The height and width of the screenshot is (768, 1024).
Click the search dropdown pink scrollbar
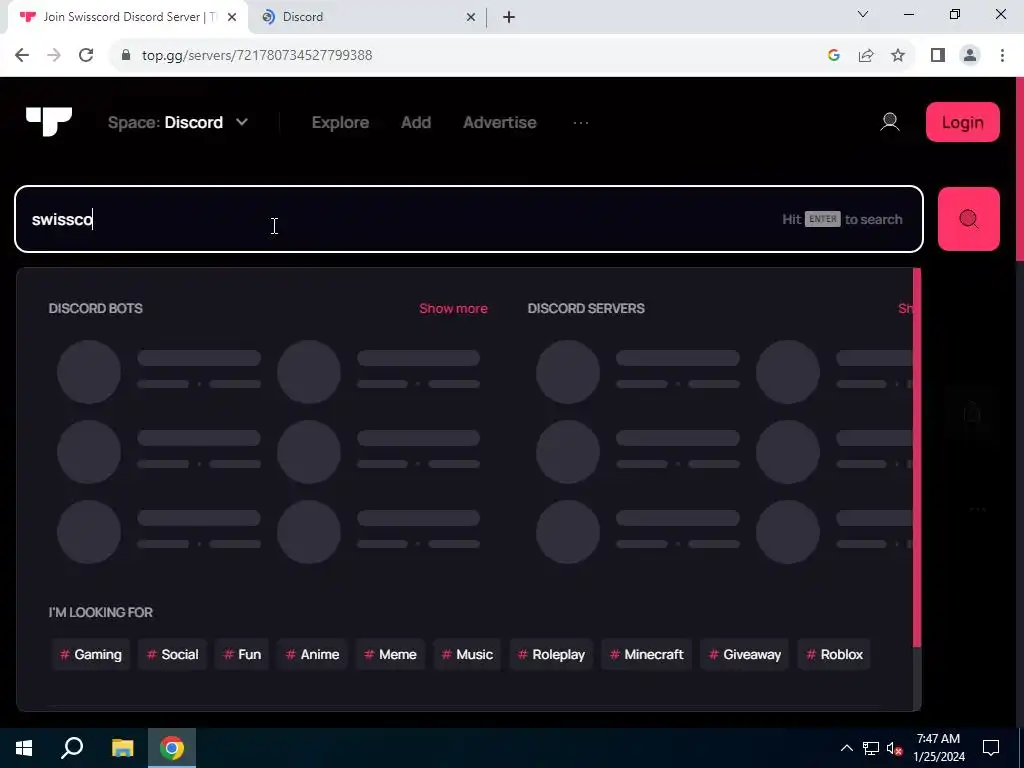pyautogui.click(x=917, y=457)
